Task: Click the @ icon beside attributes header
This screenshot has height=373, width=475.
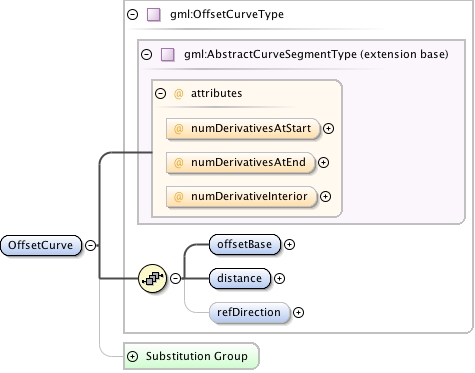Action: point(179,94)
